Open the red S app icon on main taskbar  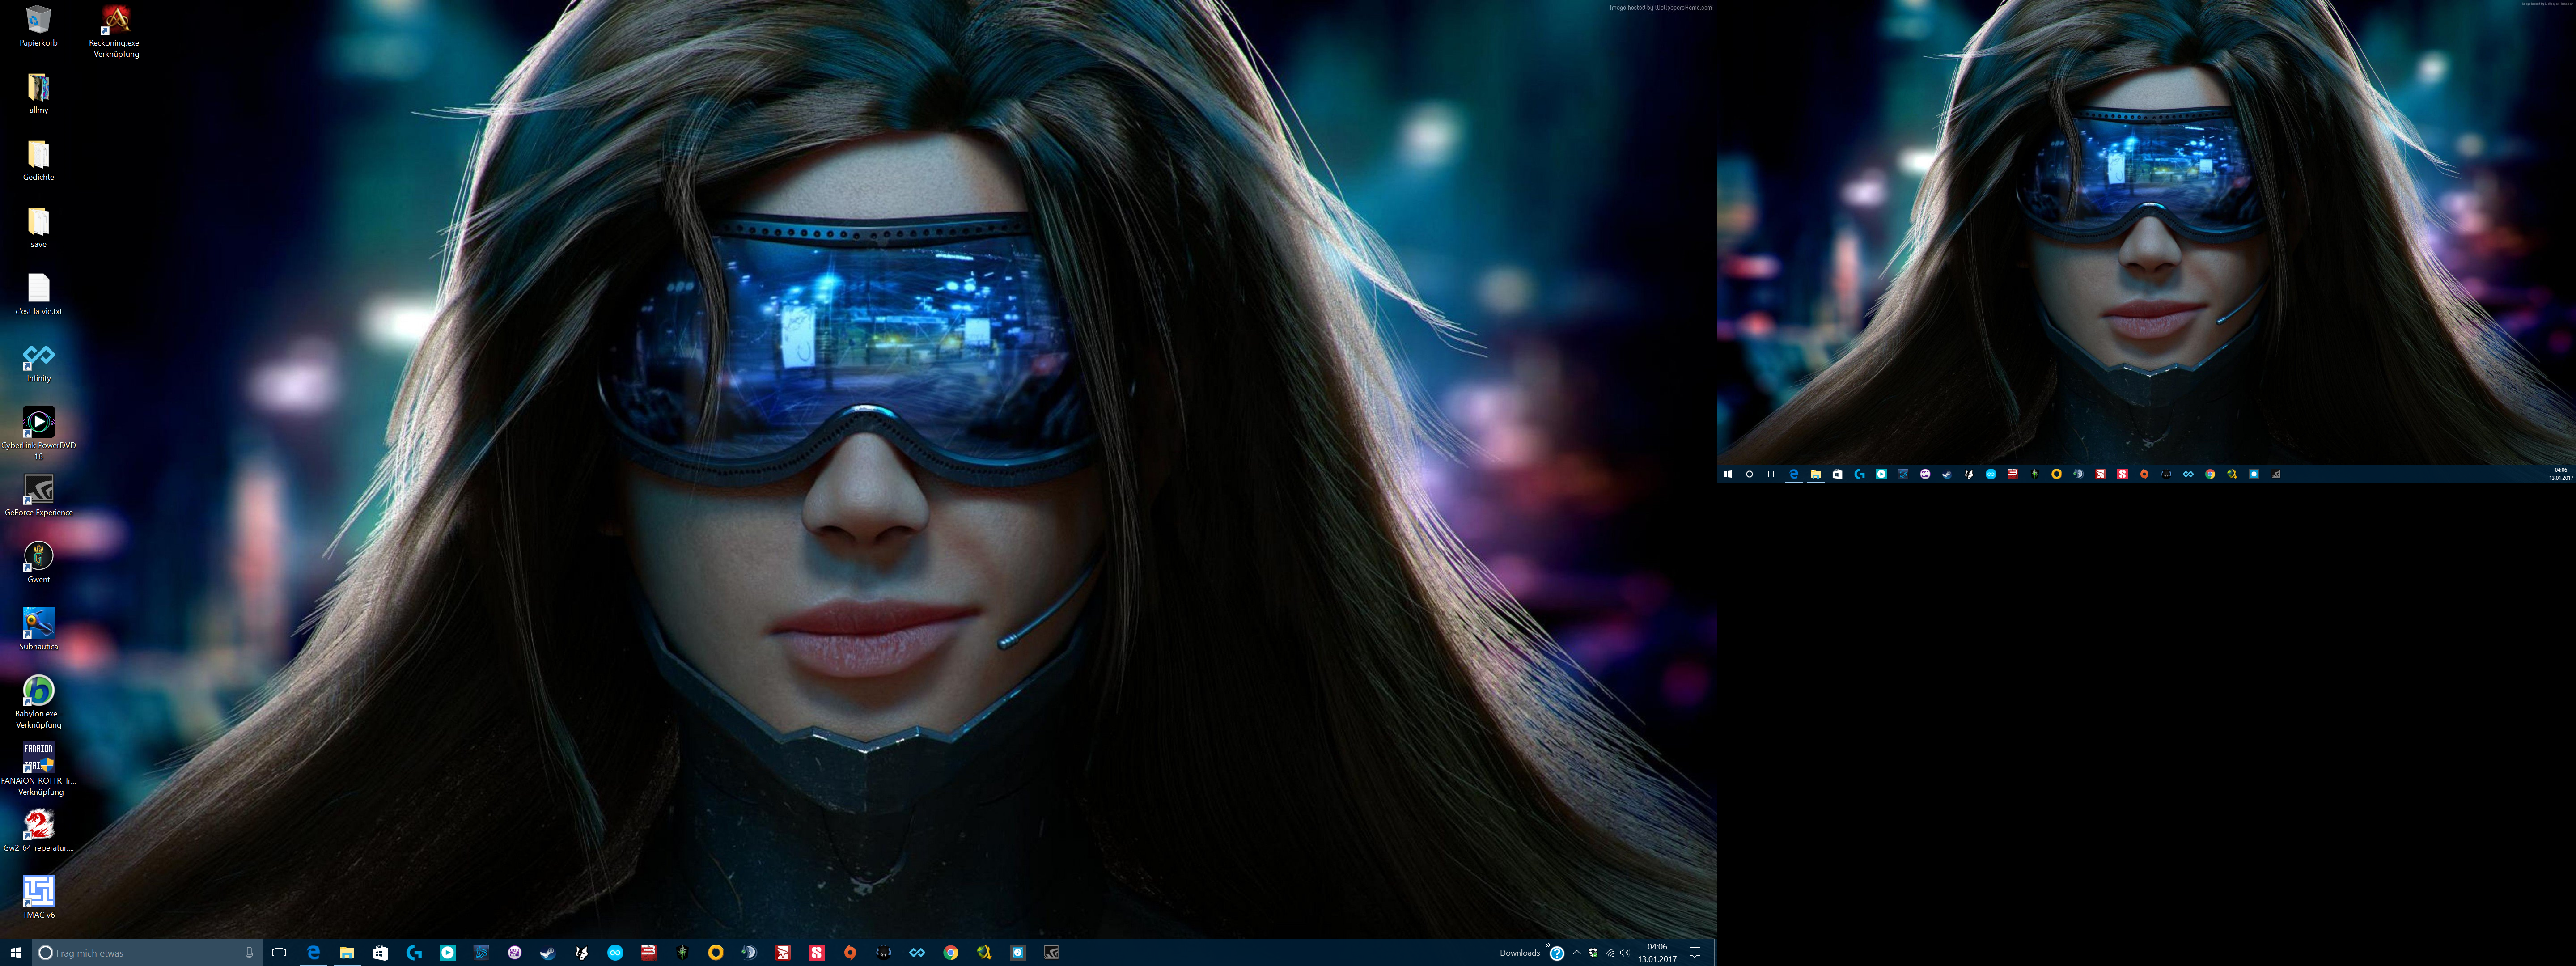[816, 953]
